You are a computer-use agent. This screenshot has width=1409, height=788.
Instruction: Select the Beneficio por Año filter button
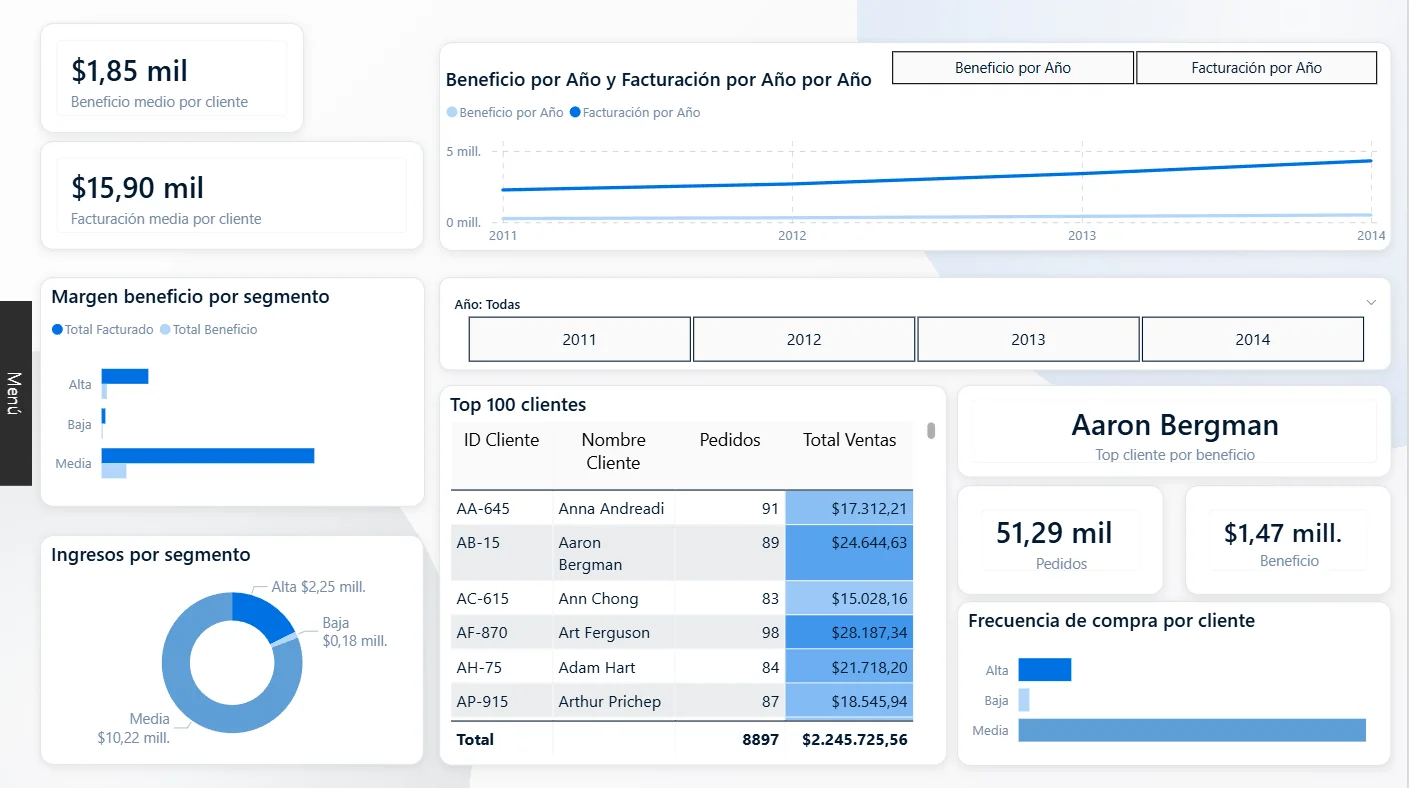(x=1012, y=67)
